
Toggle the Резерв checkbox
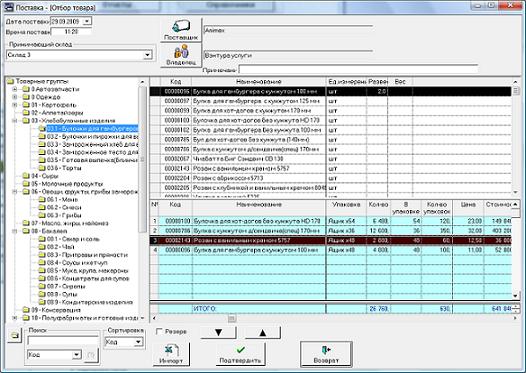pyautogui.click(x=160, y=331)
